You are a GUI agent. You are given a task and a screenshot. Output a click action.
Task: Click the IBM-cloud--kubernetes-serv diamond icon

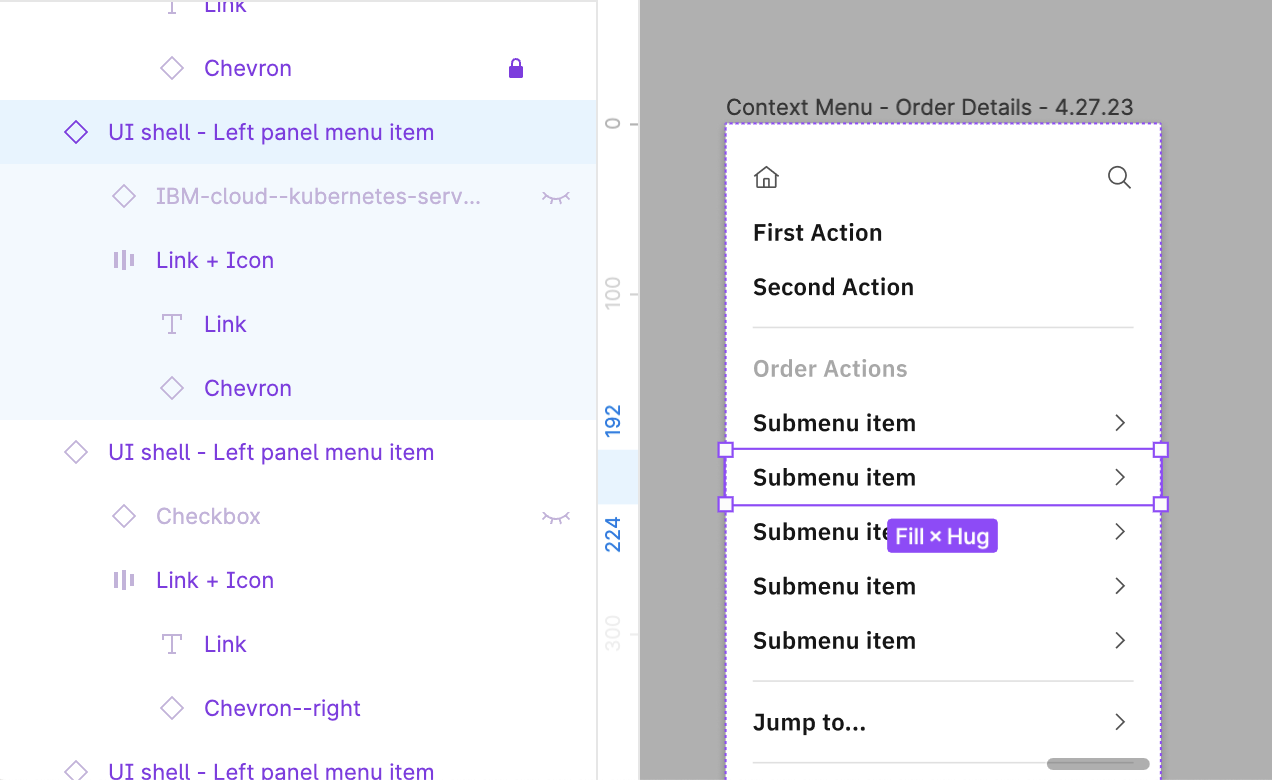point(123,196)
